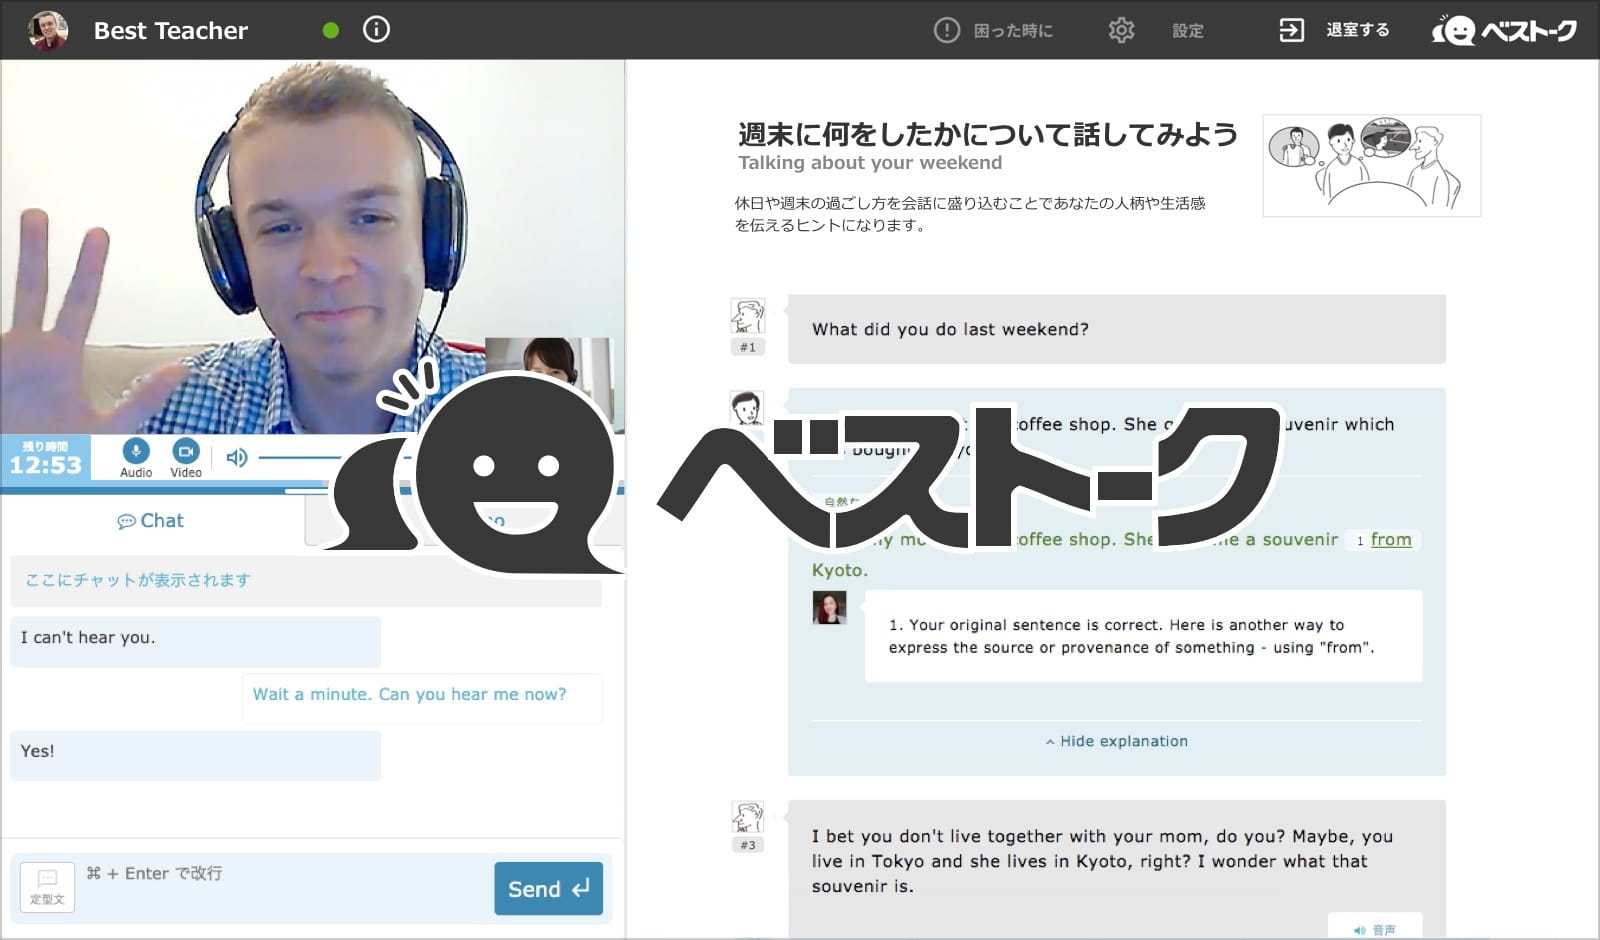Click the green online status dot
1600x940 pixels.
click(331, 31)
